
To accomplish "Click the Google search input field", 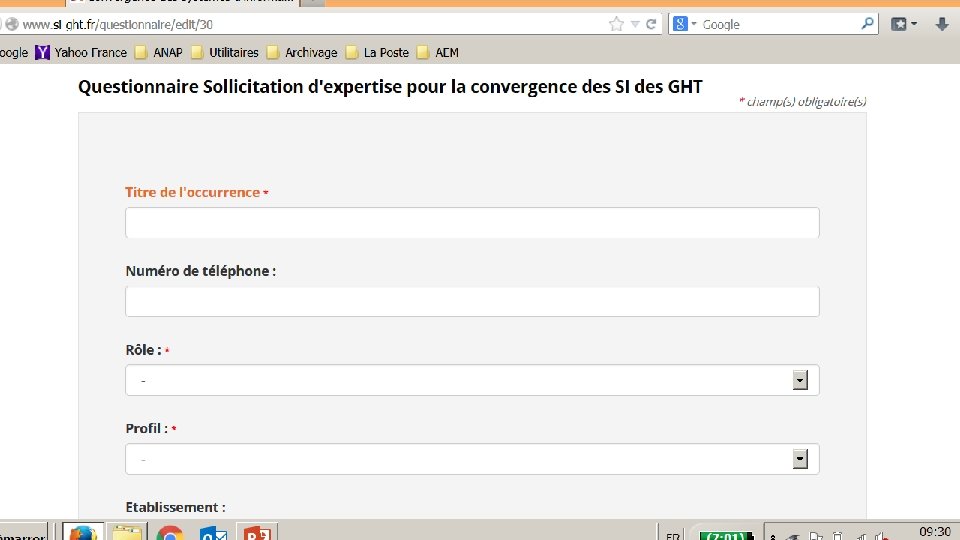I will 779,24.
